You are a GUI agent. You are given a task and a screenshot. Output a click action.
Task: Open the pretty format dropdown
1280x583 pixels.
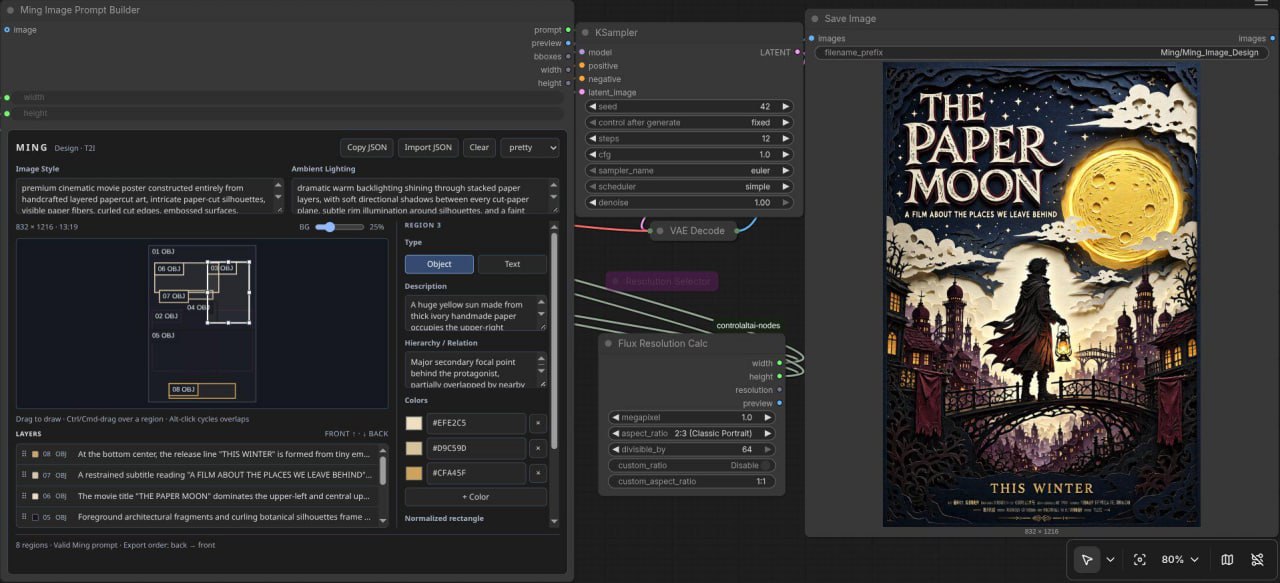point(529,147)
